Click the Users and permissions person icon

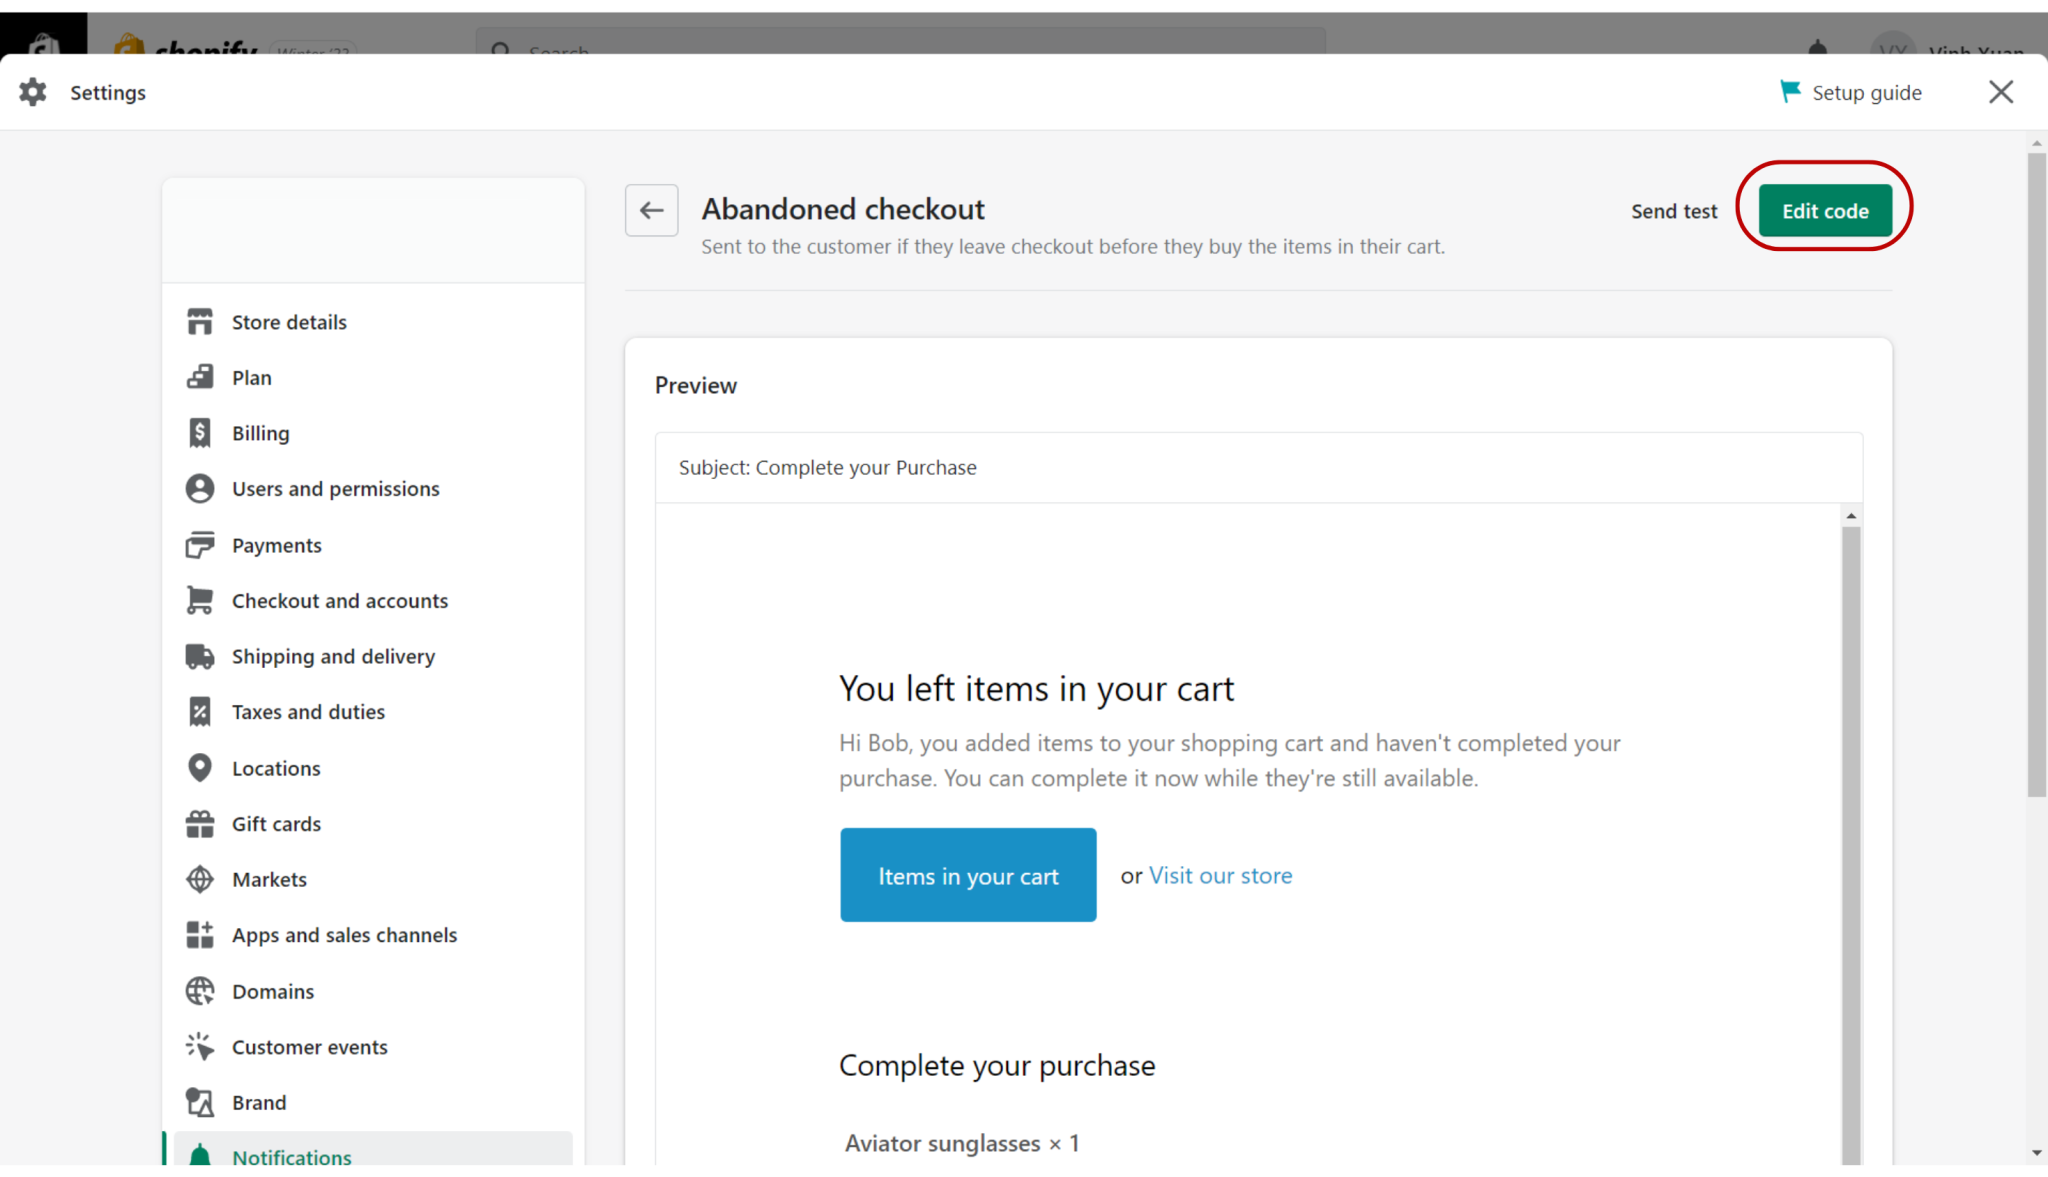(200, 489)
